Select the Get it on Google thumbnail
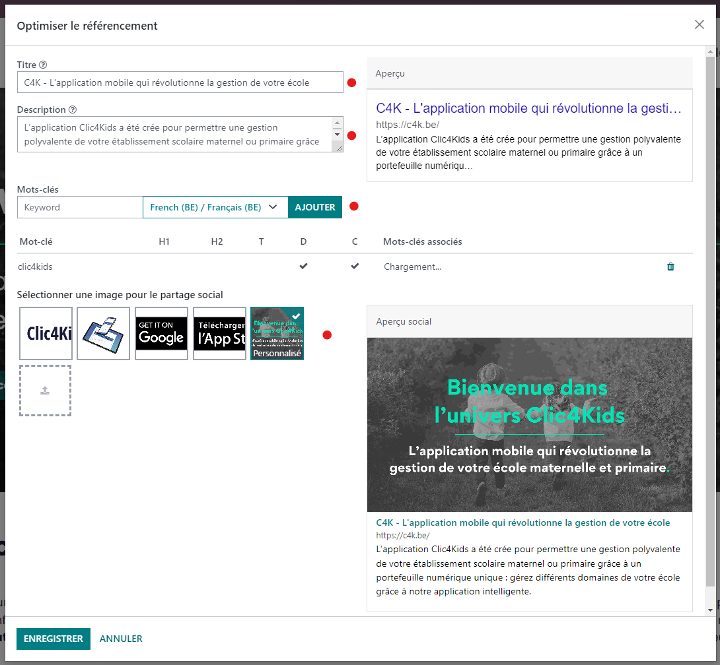720x665 pixels. click(161, 333)
